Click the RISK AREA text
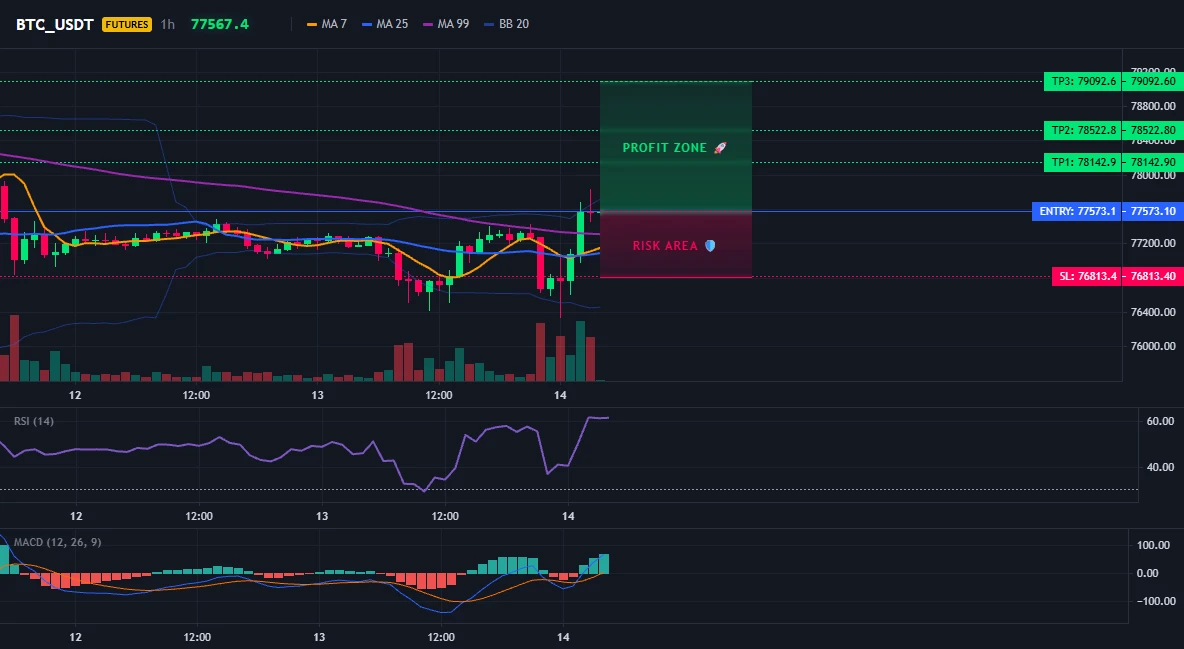 [x=665, y=246]
